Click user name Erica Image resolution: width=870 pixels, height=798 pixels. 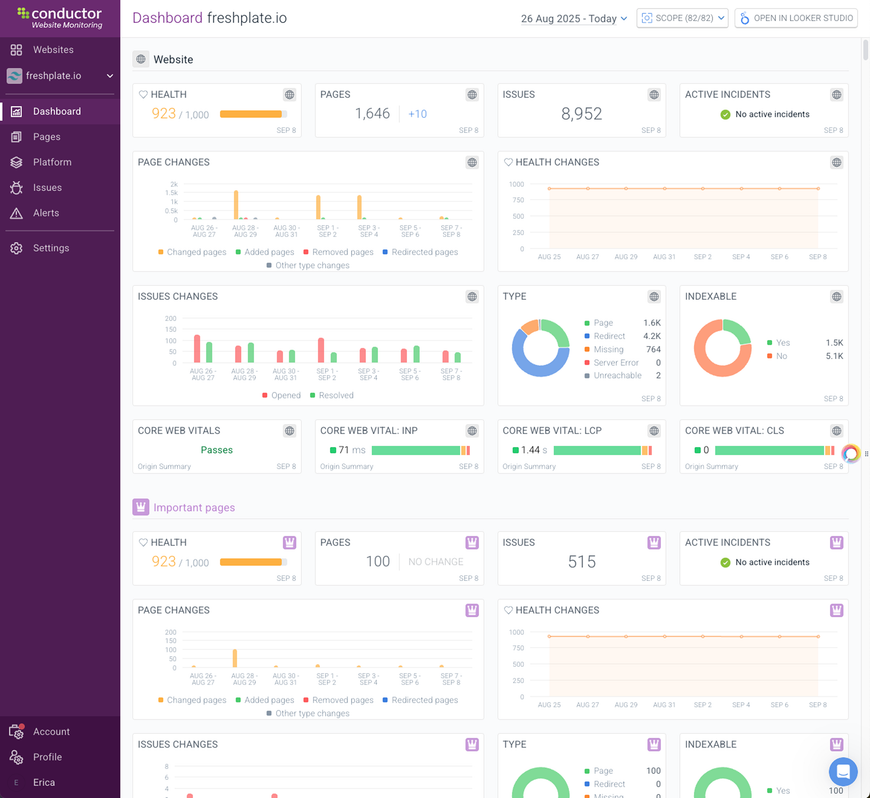(44, 782)
